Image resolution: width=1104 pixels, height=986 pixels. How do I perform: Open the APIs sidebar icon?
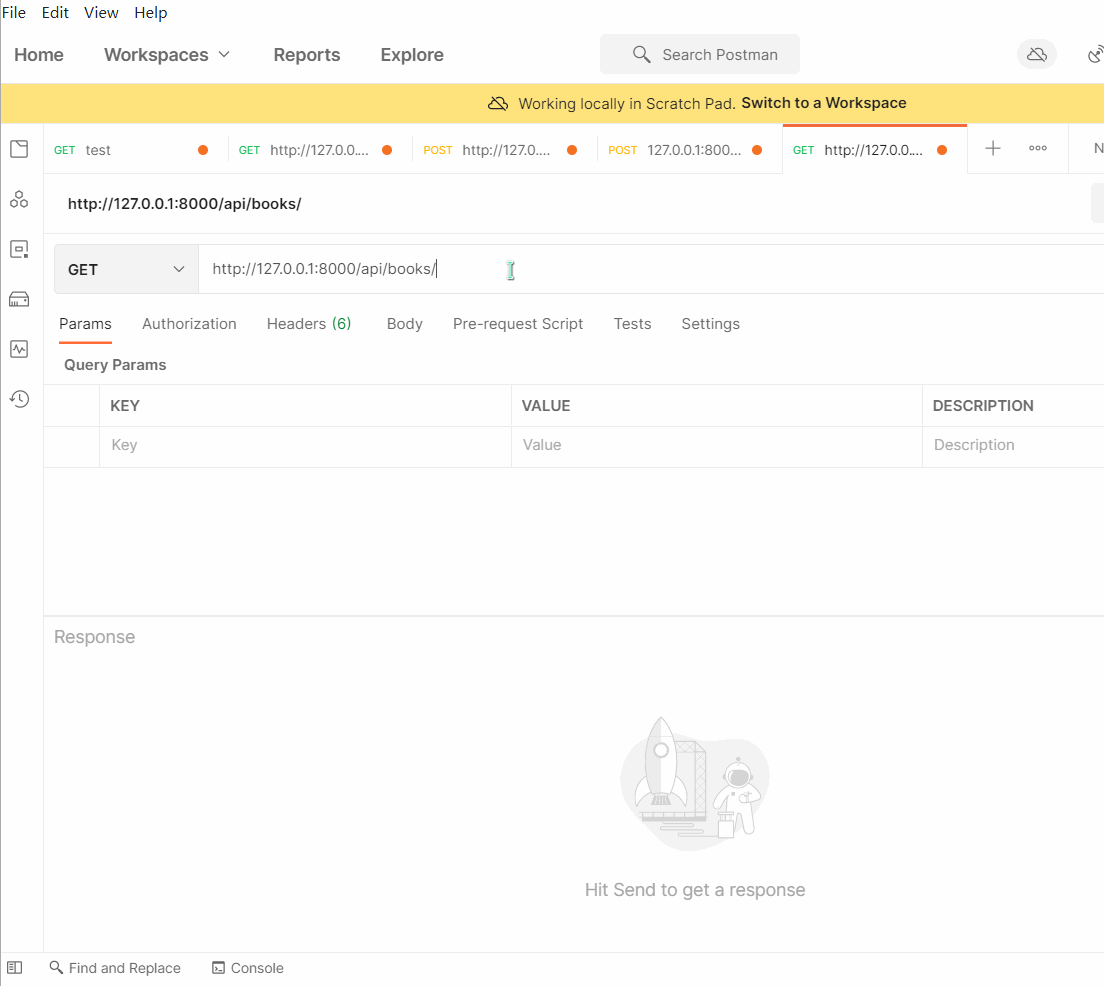19,200
